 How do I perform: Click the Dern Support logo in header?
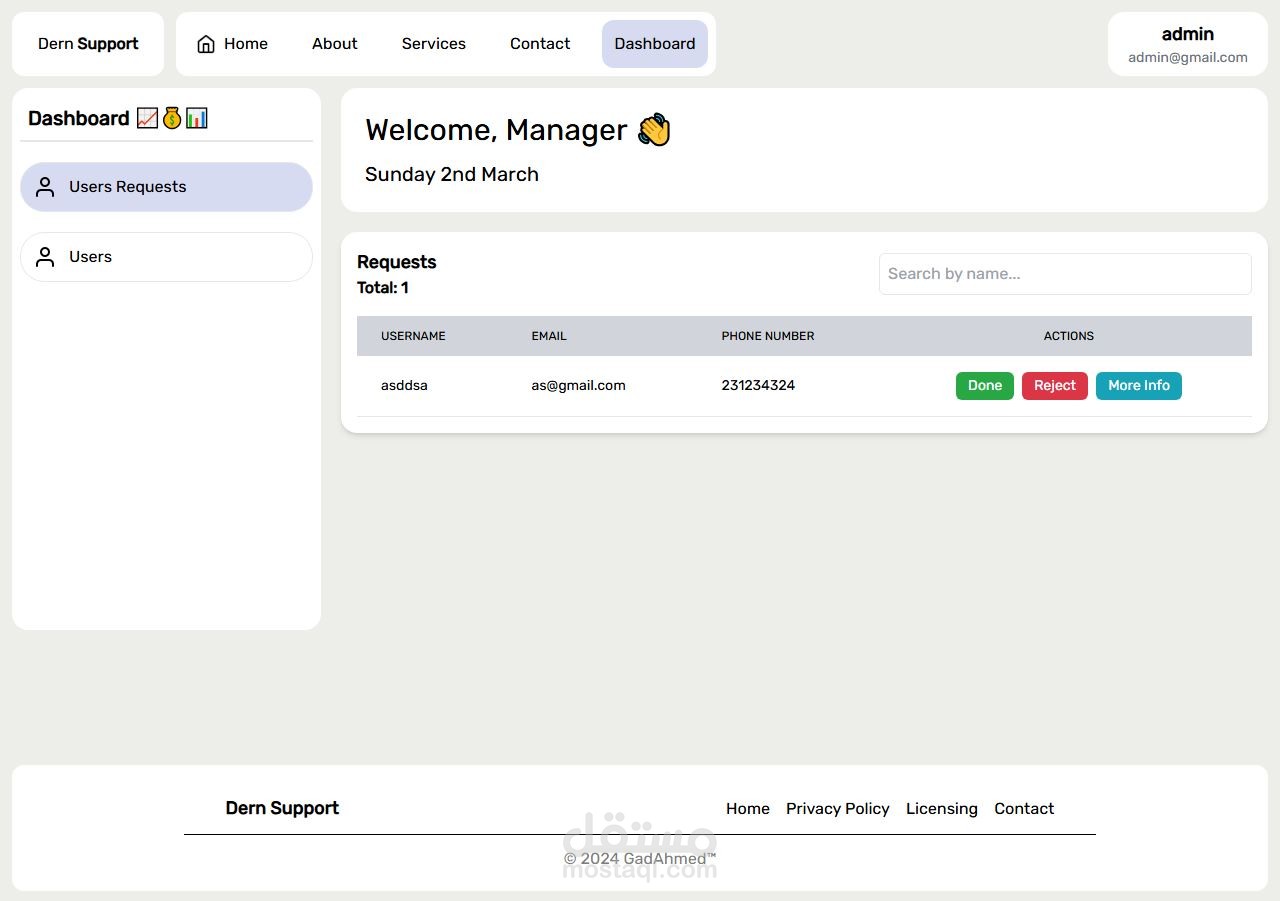coord(88,44)
